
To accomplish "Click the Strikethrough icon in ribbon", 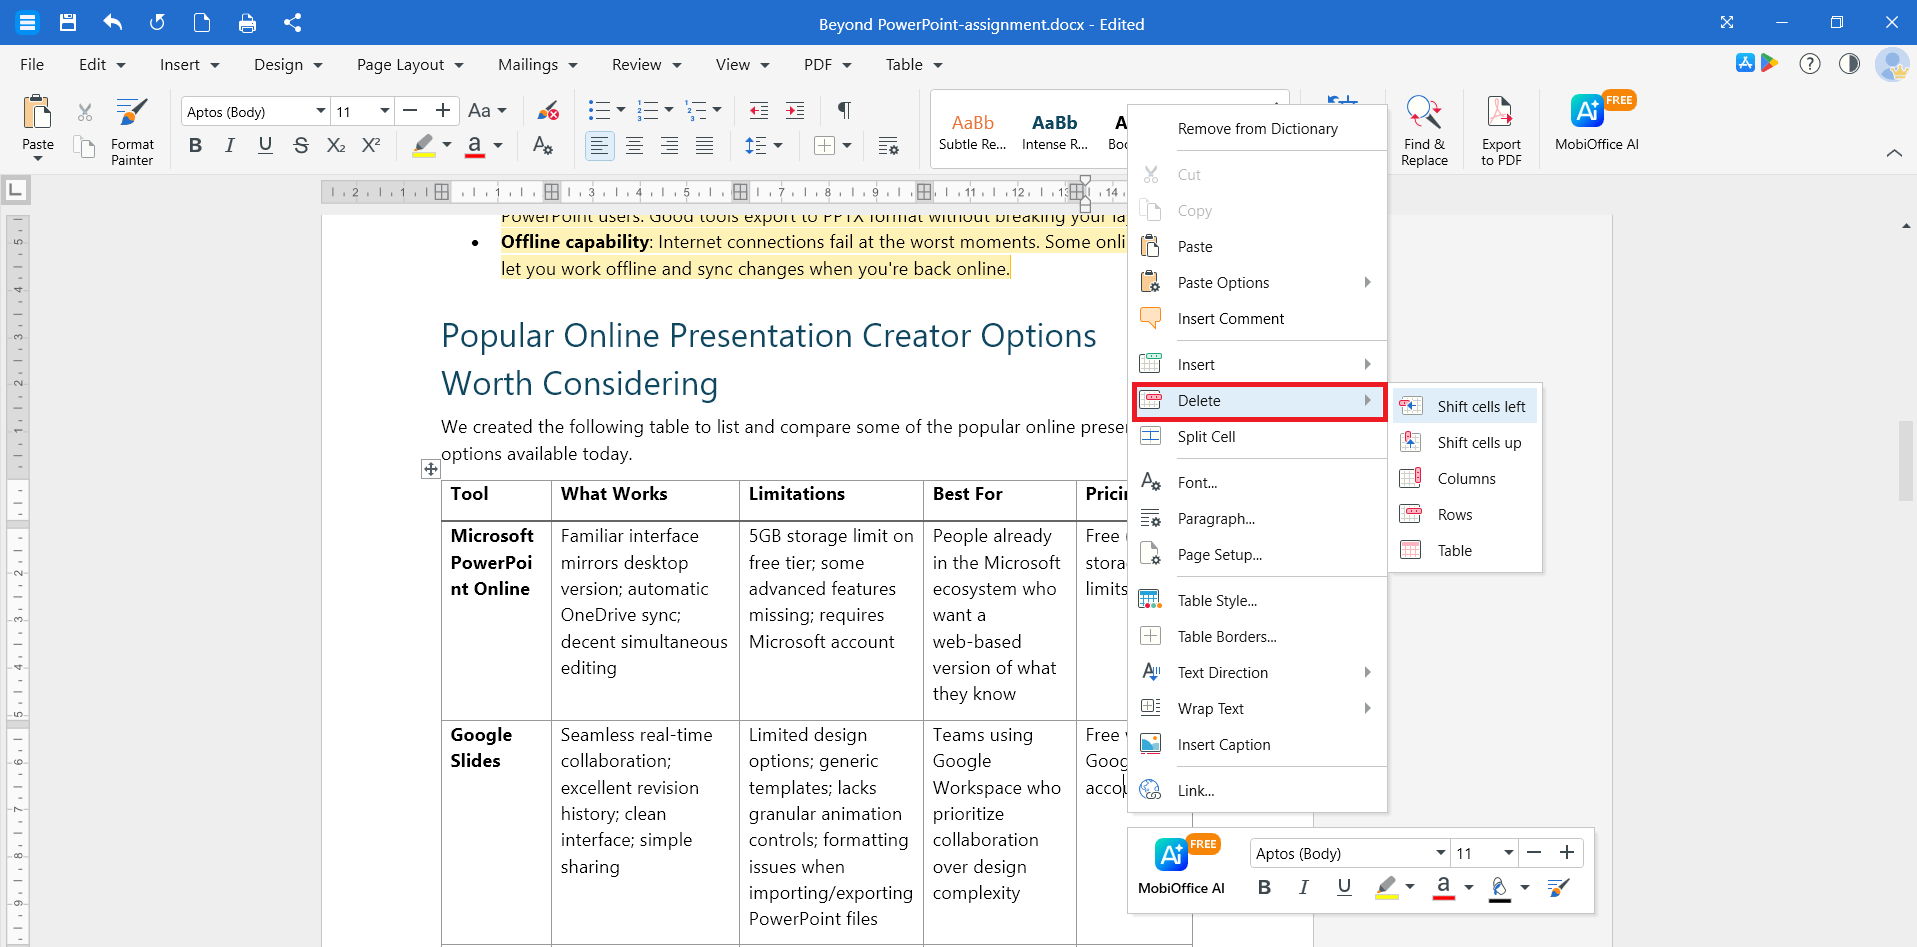I will pyautogui.click(x=301, y=145).
